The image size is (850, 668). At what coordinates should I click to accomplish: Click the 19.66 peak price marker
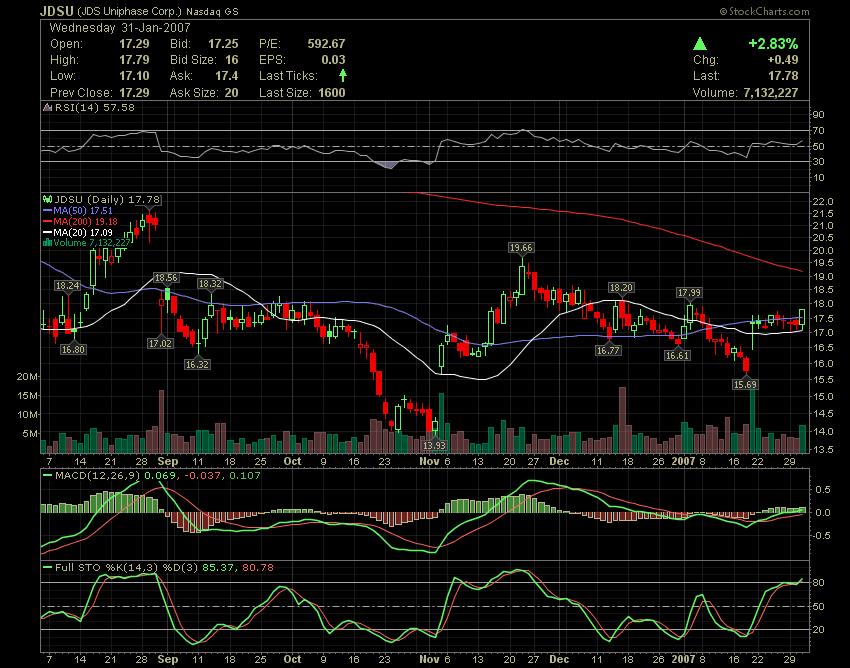[x=521, y=248]
